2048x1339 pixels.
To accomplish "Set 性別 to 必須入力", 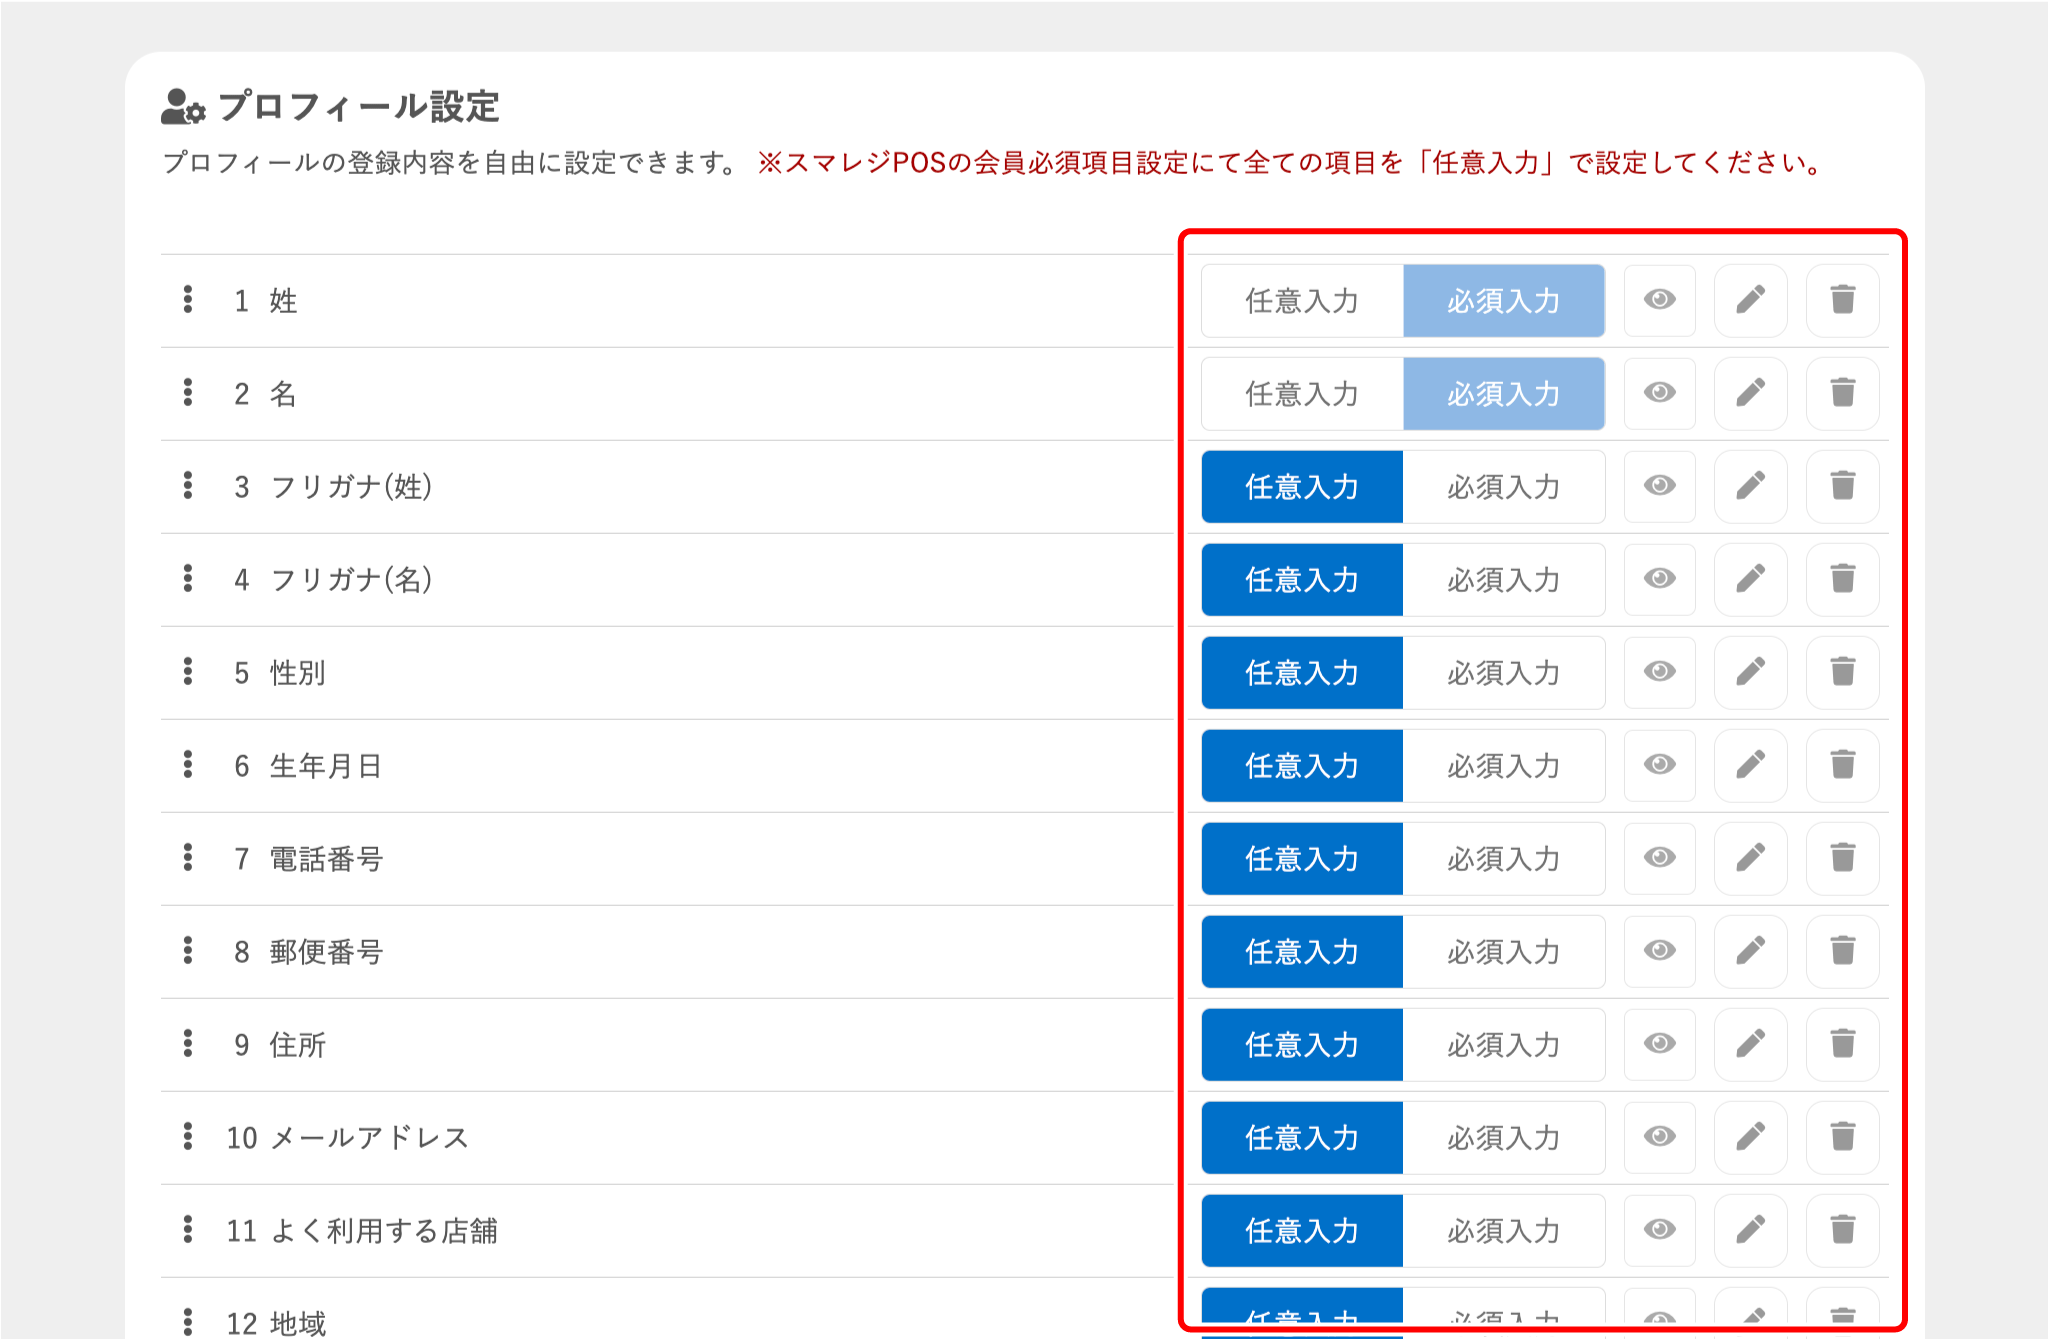I will click(x=1503, y=672).
